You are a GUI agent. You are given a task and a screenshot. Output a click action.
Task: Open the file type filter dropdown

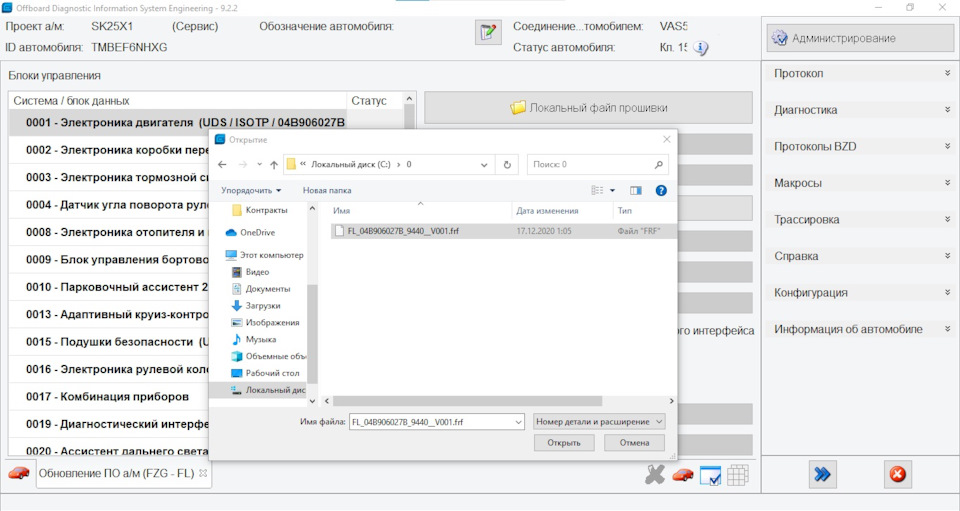[x=599, y=422]
